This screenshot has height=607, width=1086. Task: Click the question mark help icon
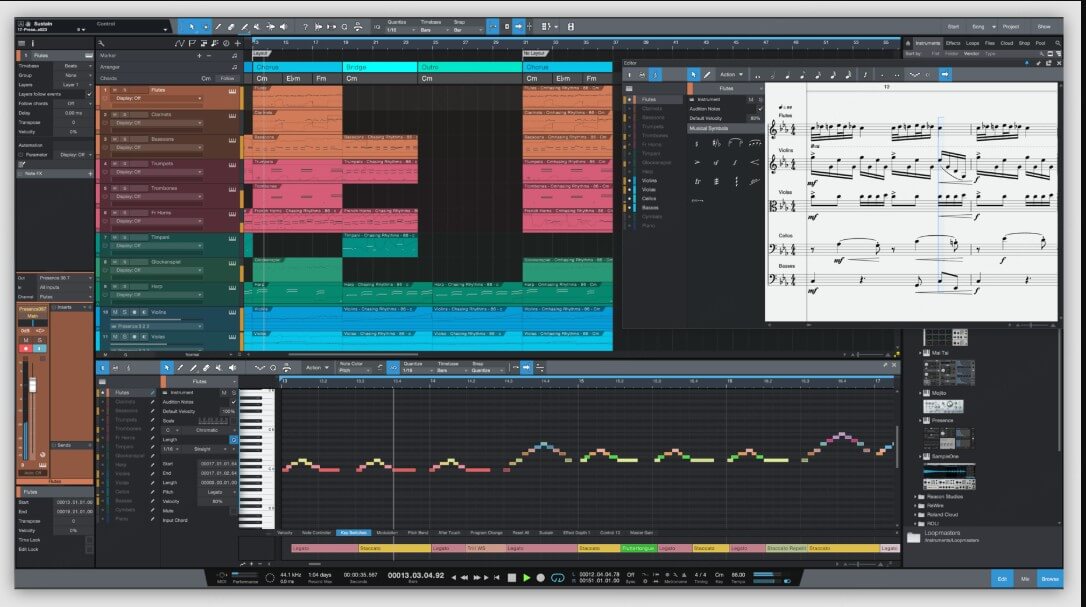(x=305, y=27)
